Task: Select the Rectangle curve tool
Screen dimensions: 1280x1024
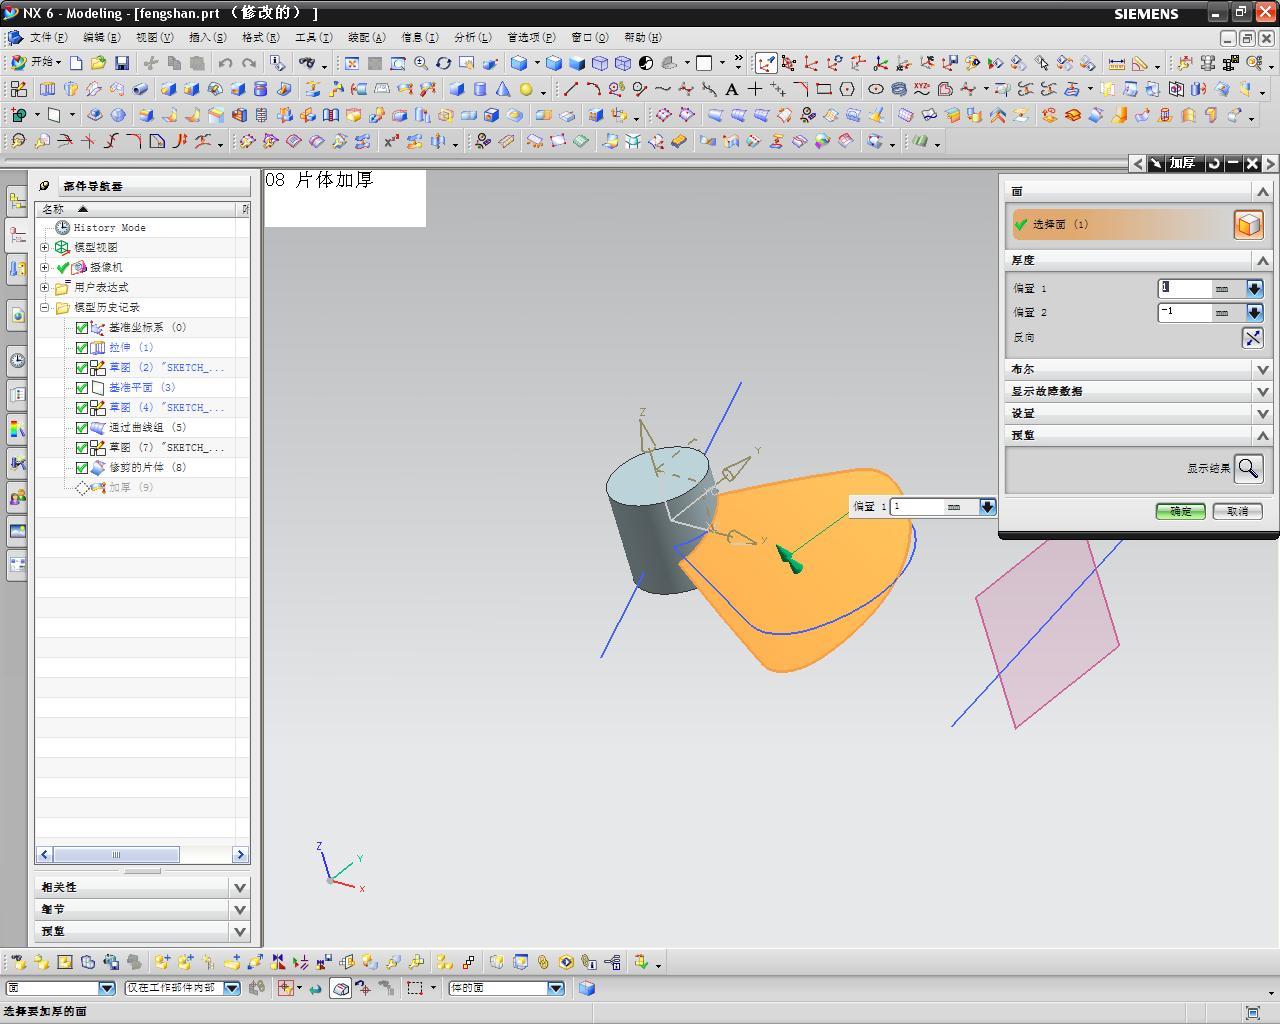Action: pos(824,89)
